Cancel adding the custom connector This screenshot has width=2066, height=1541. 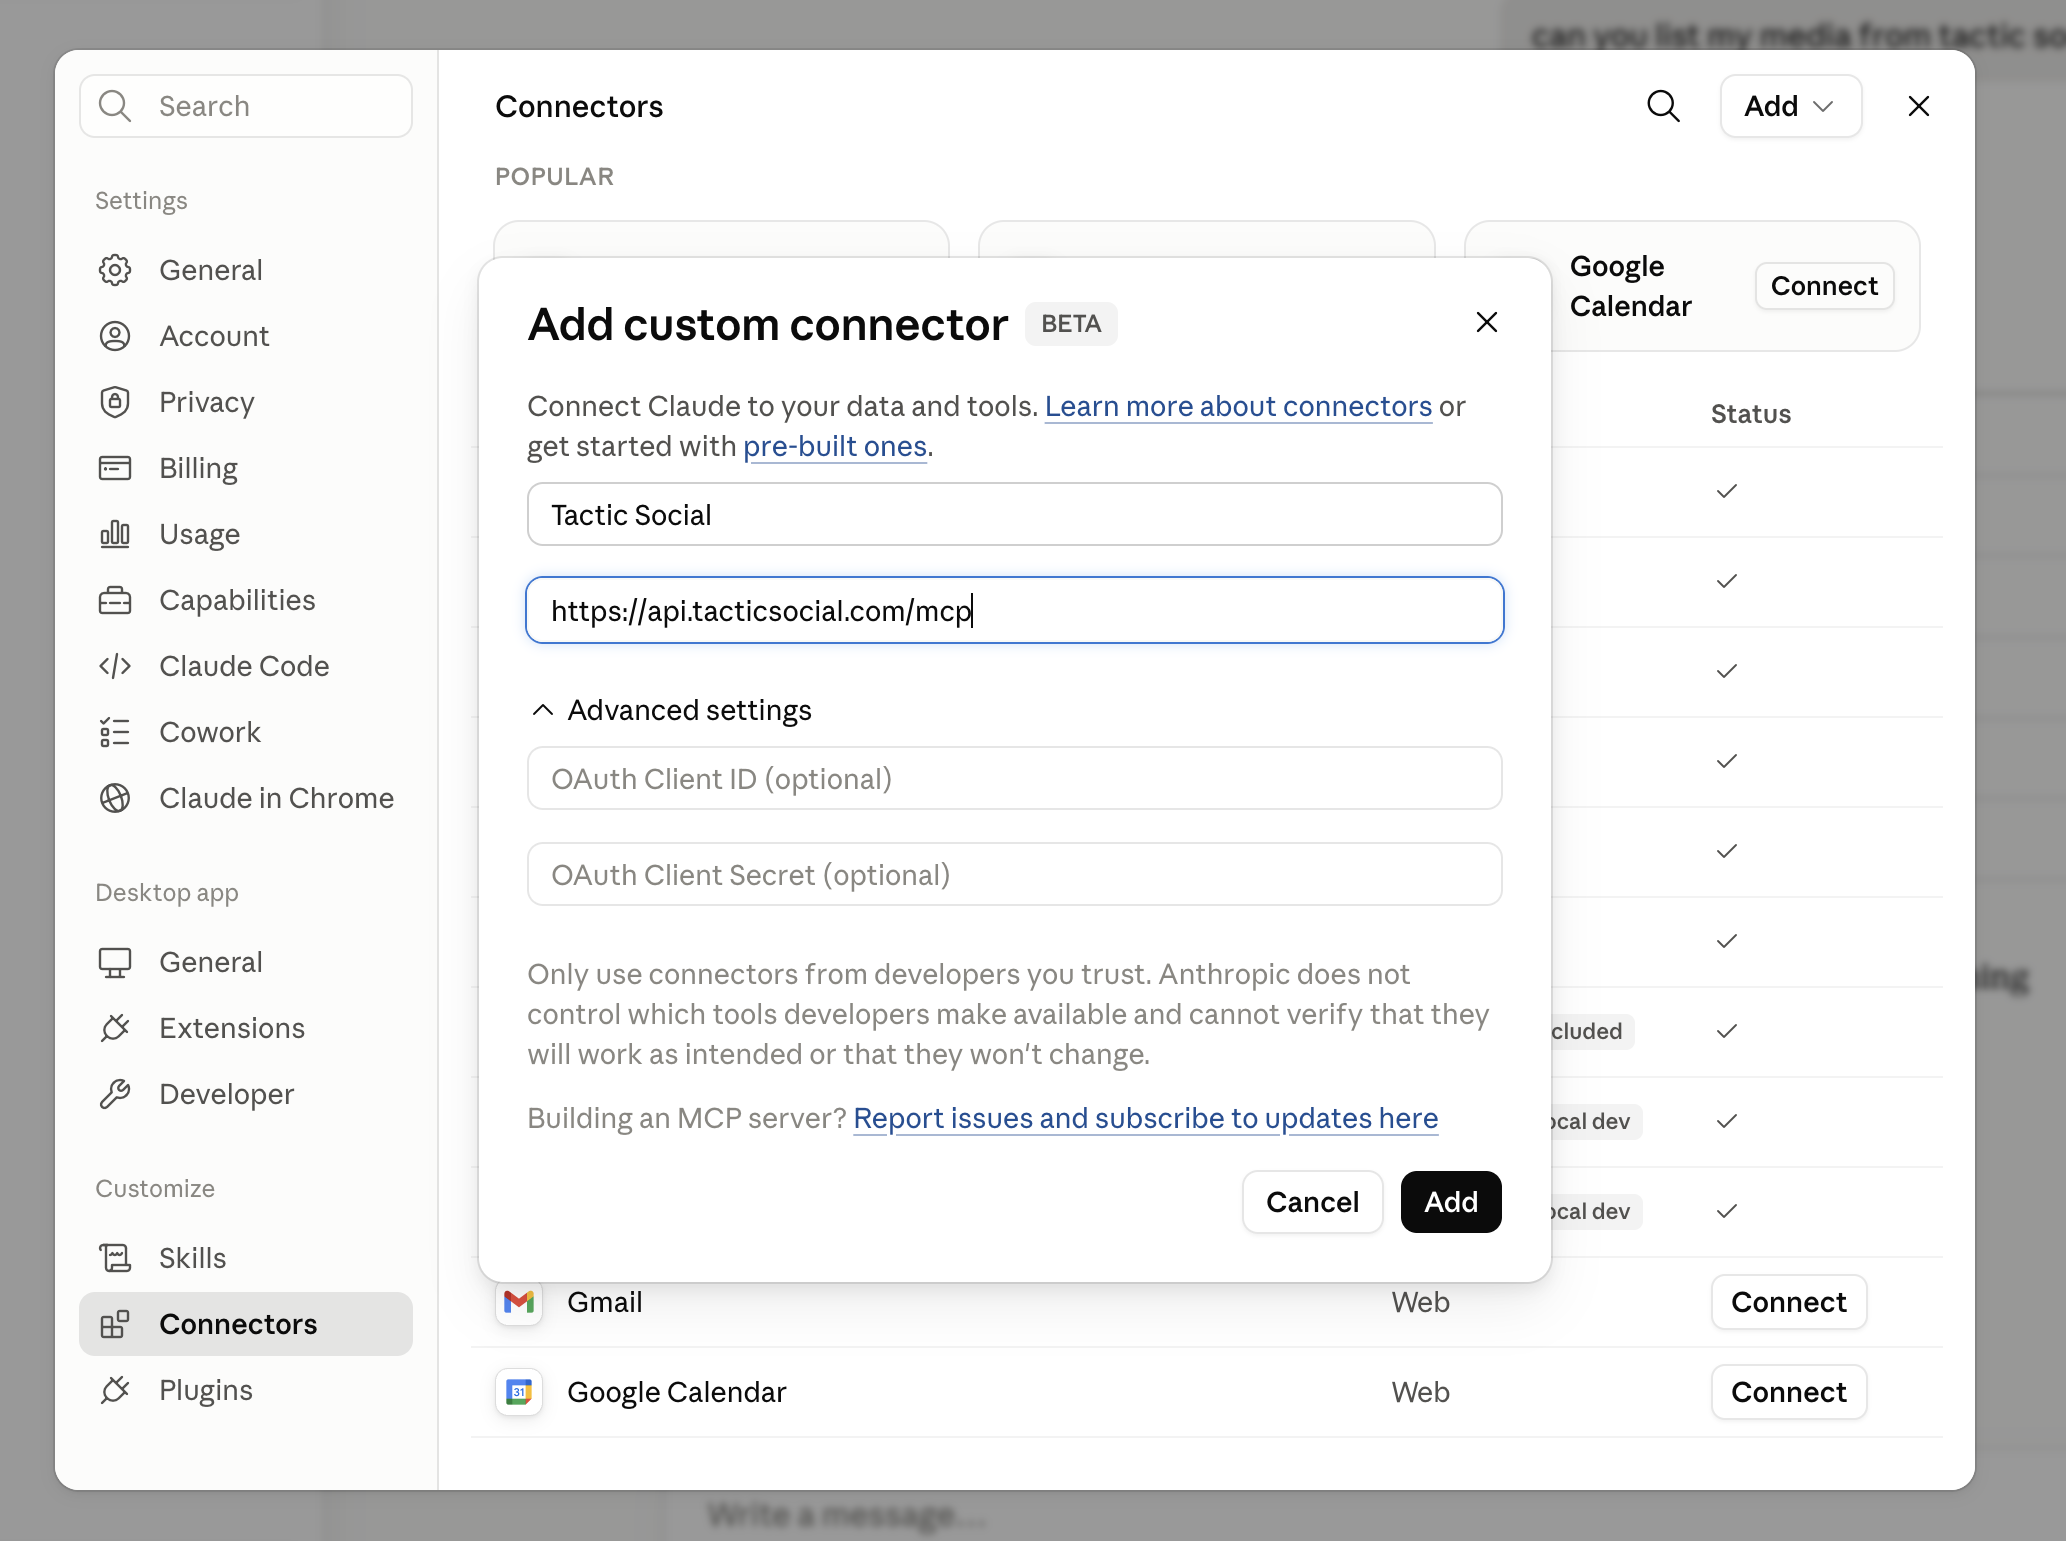pyautogui.click(x=1313, y=1202)
